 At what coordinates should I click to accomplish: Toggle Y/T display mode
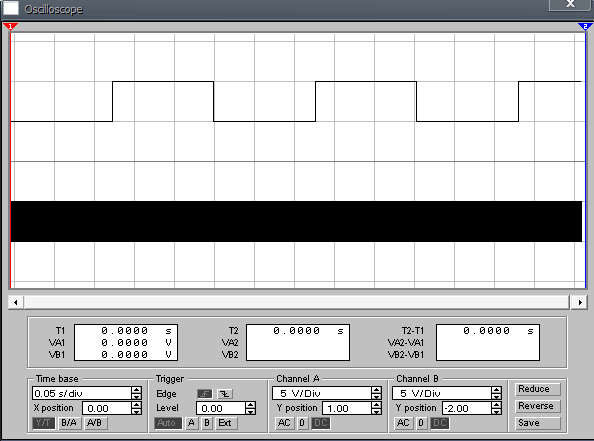[44, 423]
